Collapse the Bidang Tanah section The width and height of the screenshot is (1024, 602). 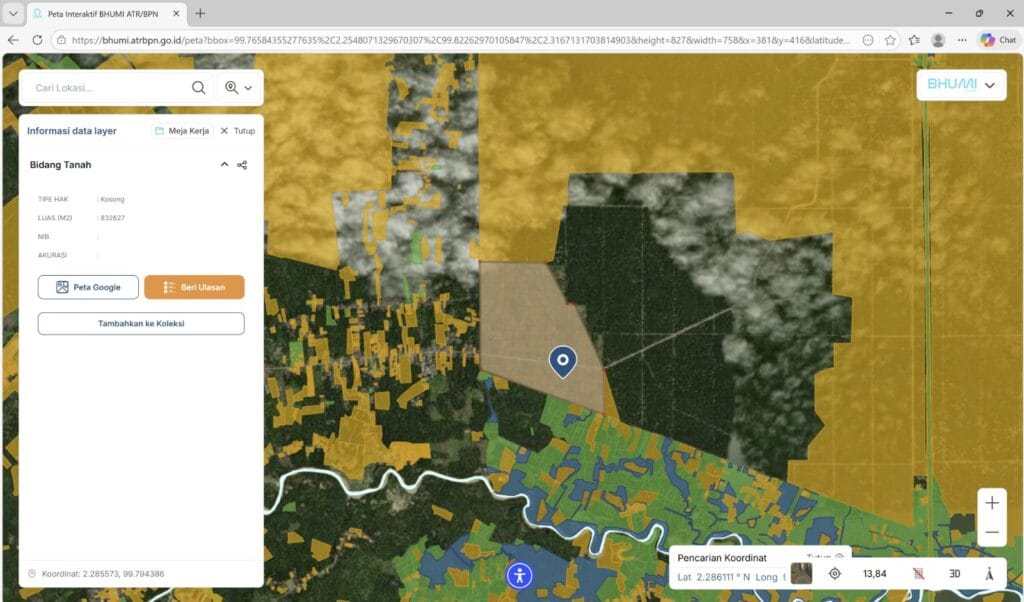tap(224, 165)
